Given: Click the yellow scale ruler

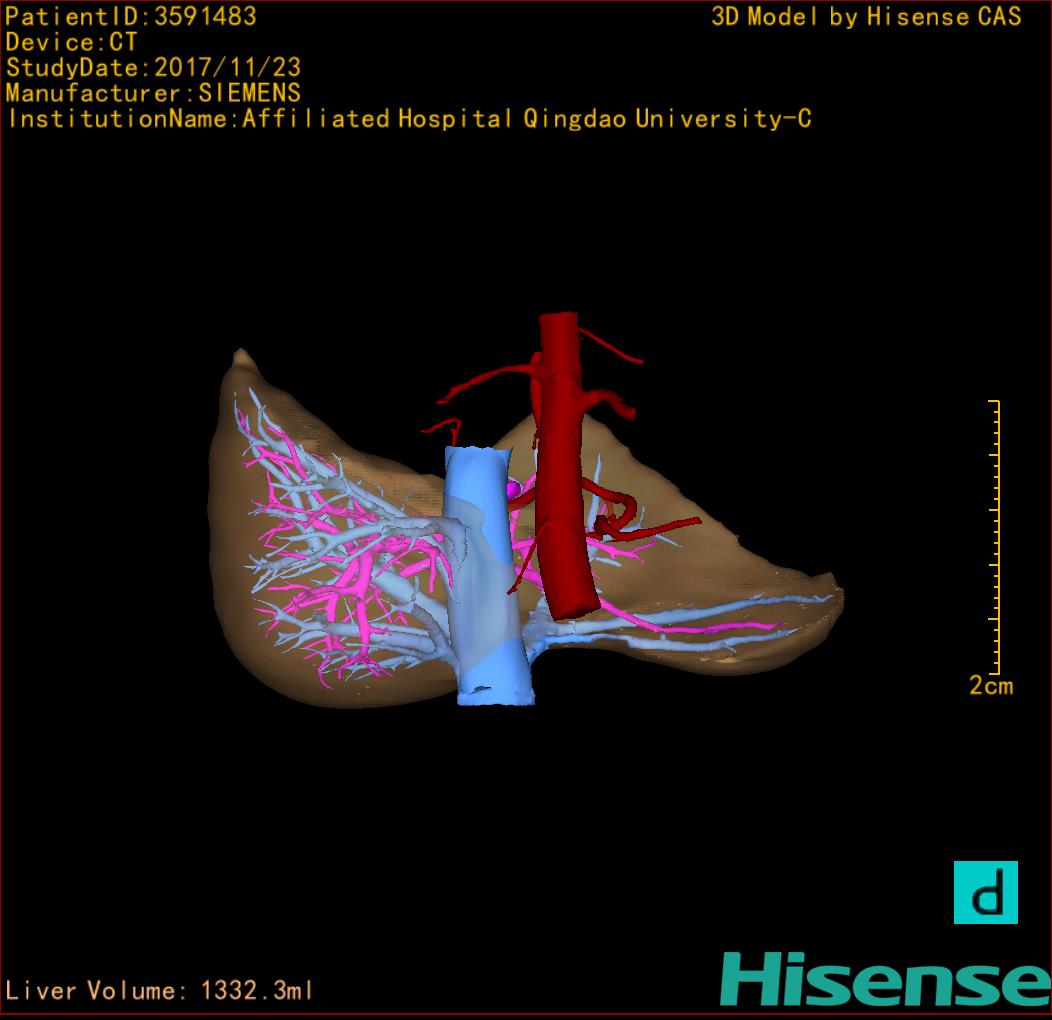Looking at the screenshot, I should tap(995, 537).
